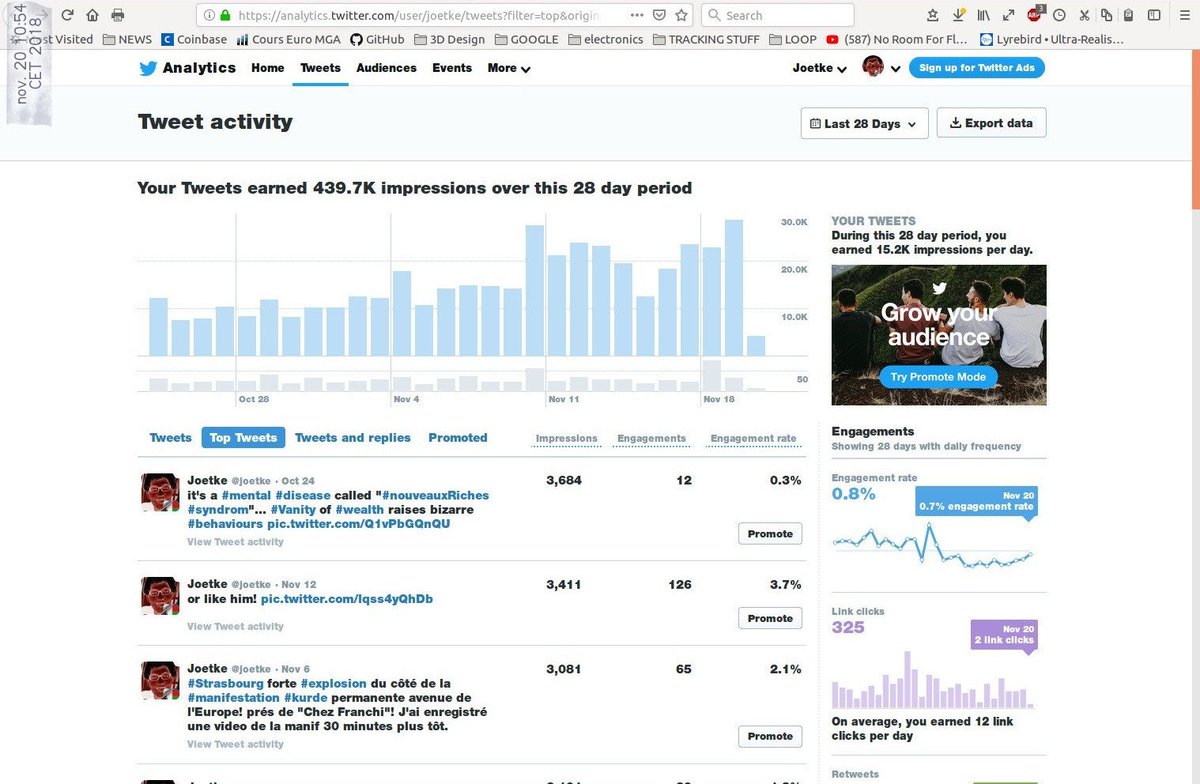Viewport: 1200px width, 784px height.
Task: Select the Top Tweets tab
Action: pyautogui.click(x=243, y=438)
